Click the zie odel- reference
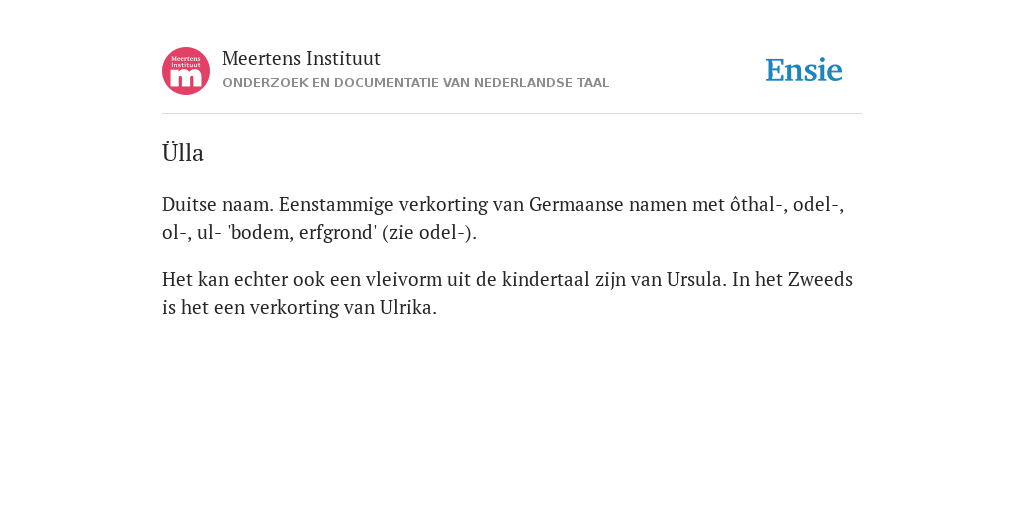Viewport: 1024px width, 512px height. point(429,232)
